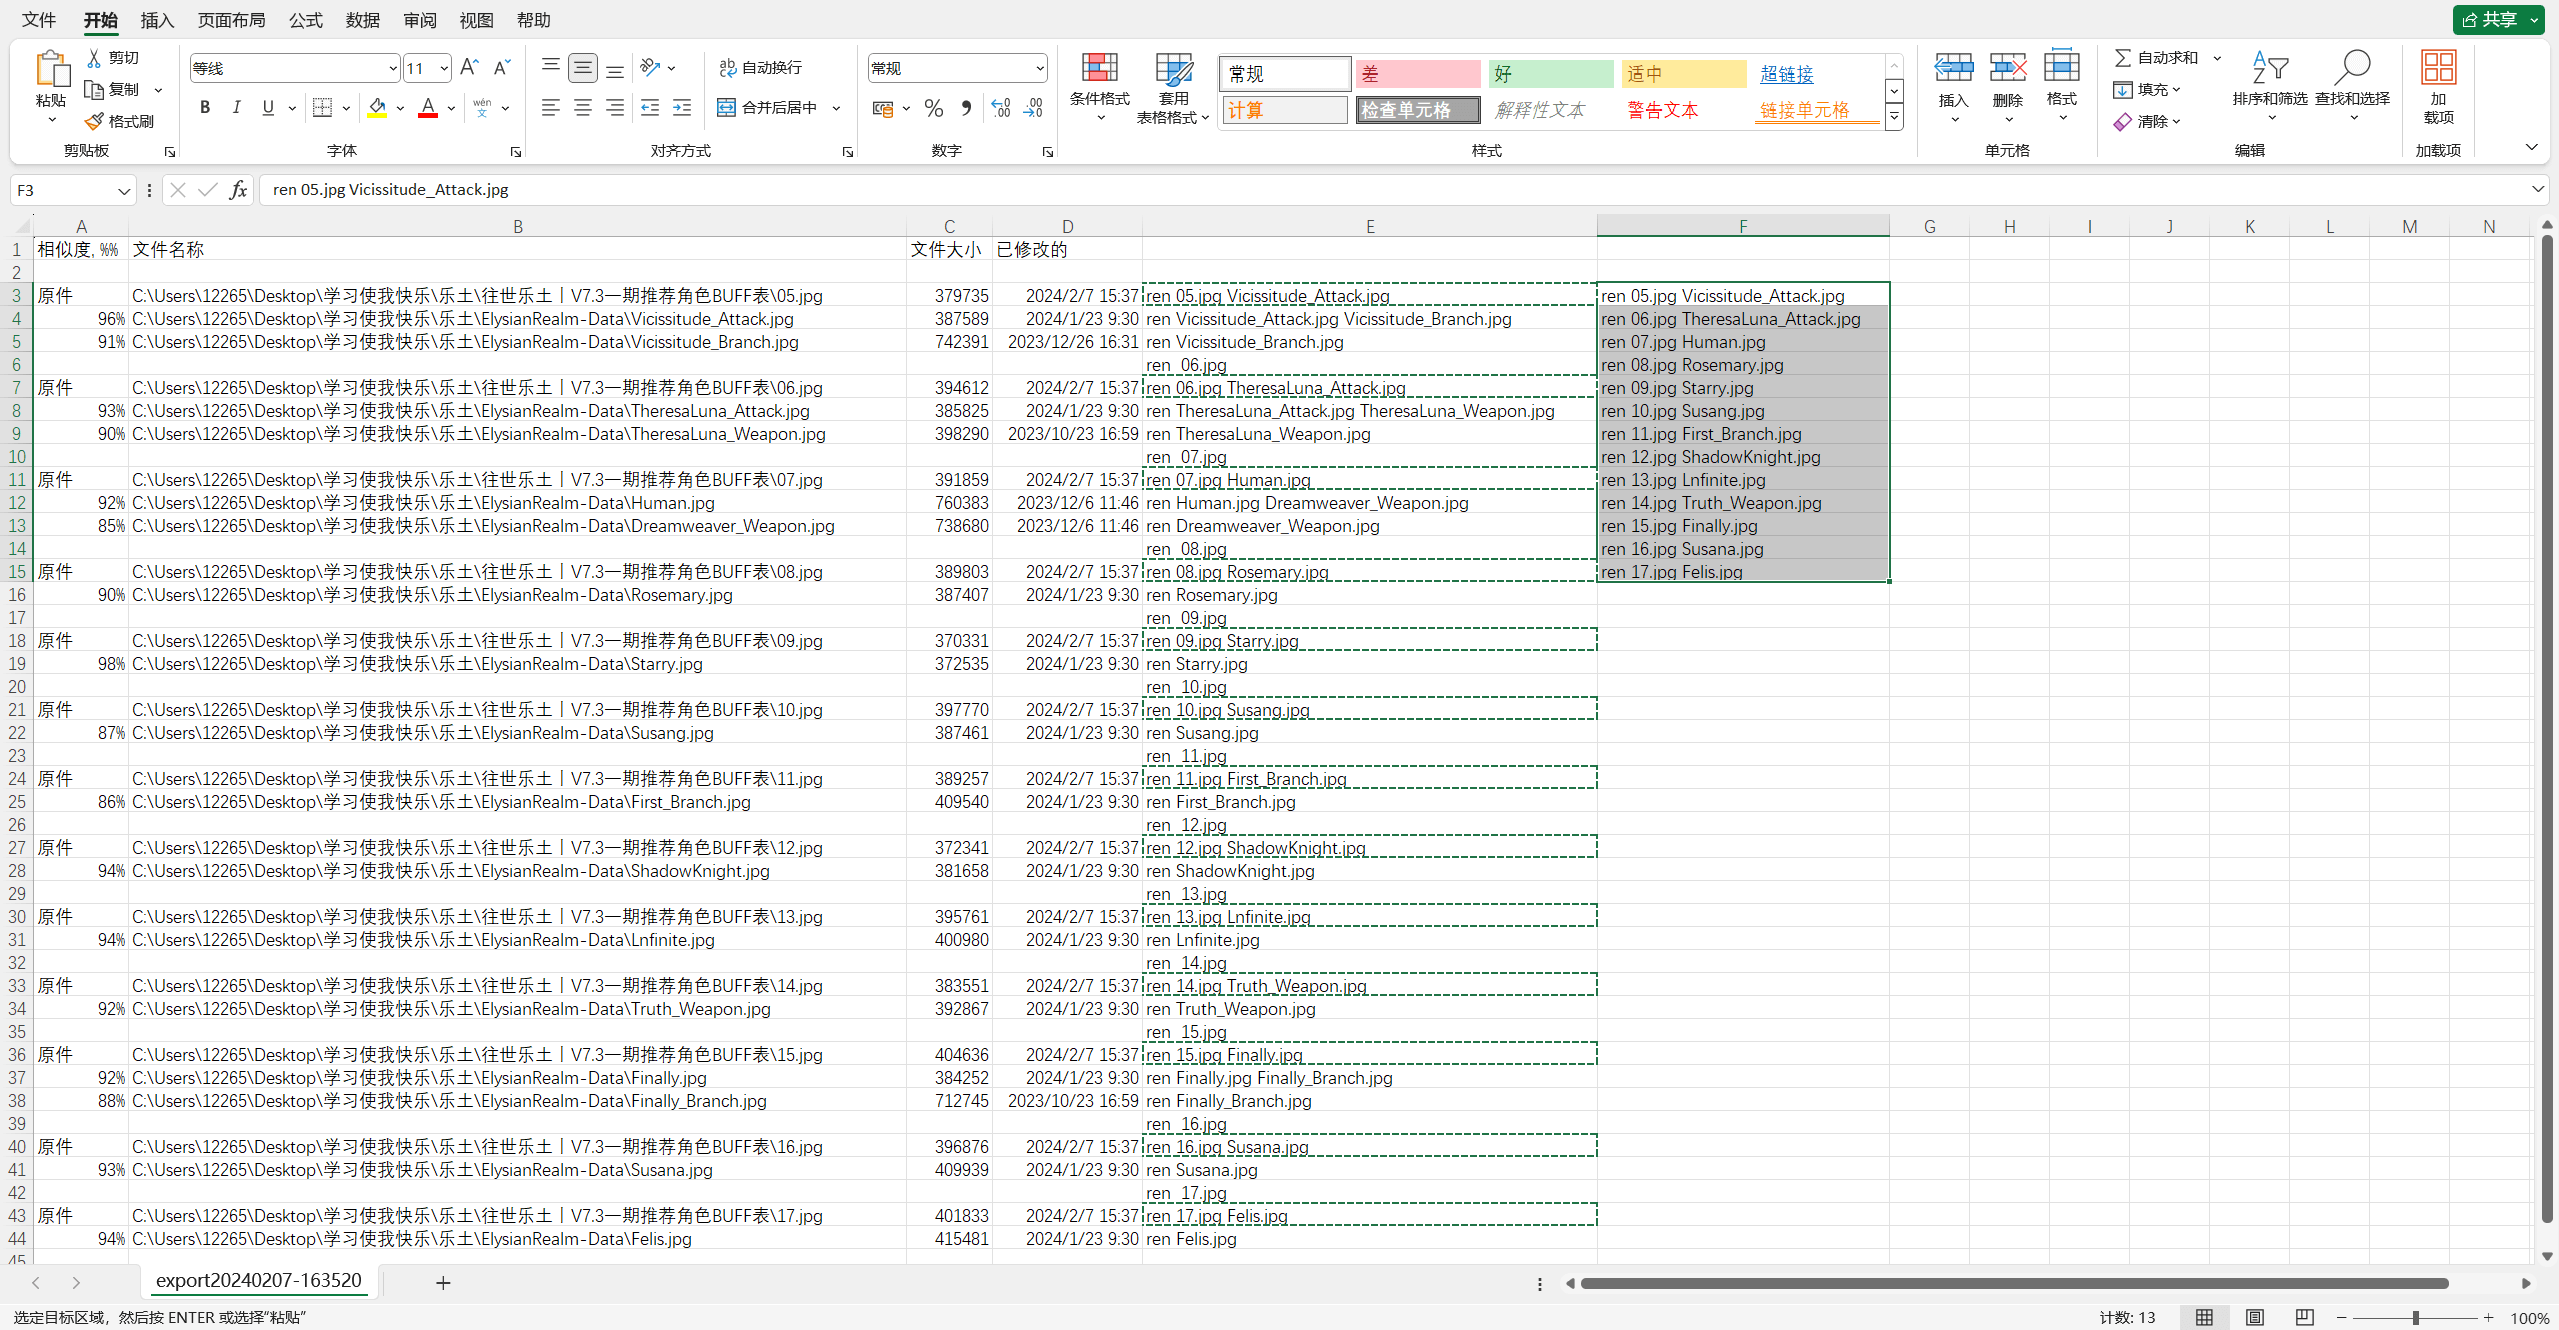Screen dimensions: 2559x1330
Task: Apply the 差 red cell style
Action: pyautogui.click(x=1417, y=74)
